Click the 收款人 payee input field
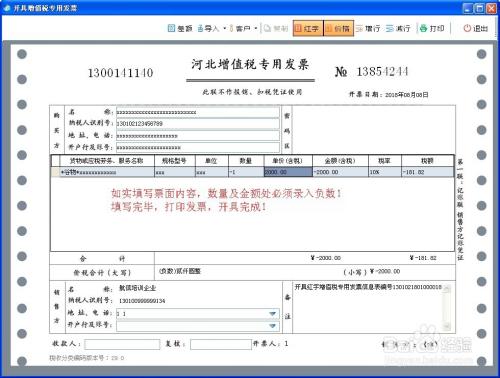 click(x=122, y=344)
